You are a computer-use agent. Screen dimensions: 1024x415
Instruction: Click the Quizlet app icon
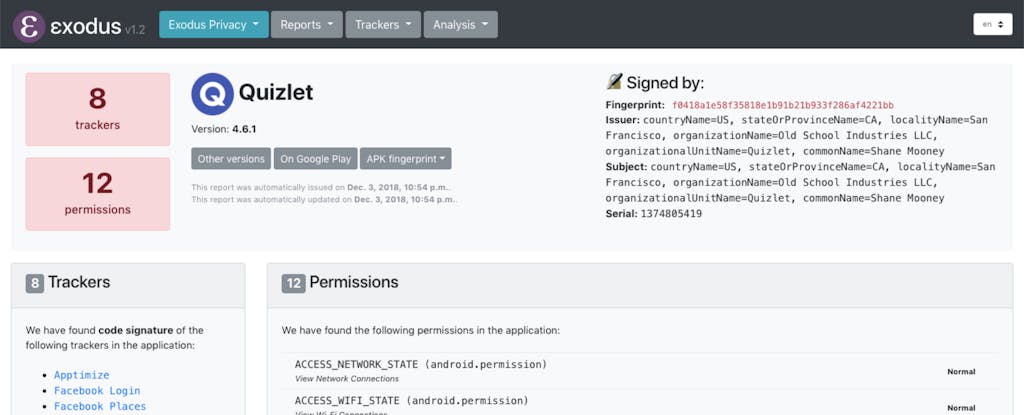click(x=212, y=93)
